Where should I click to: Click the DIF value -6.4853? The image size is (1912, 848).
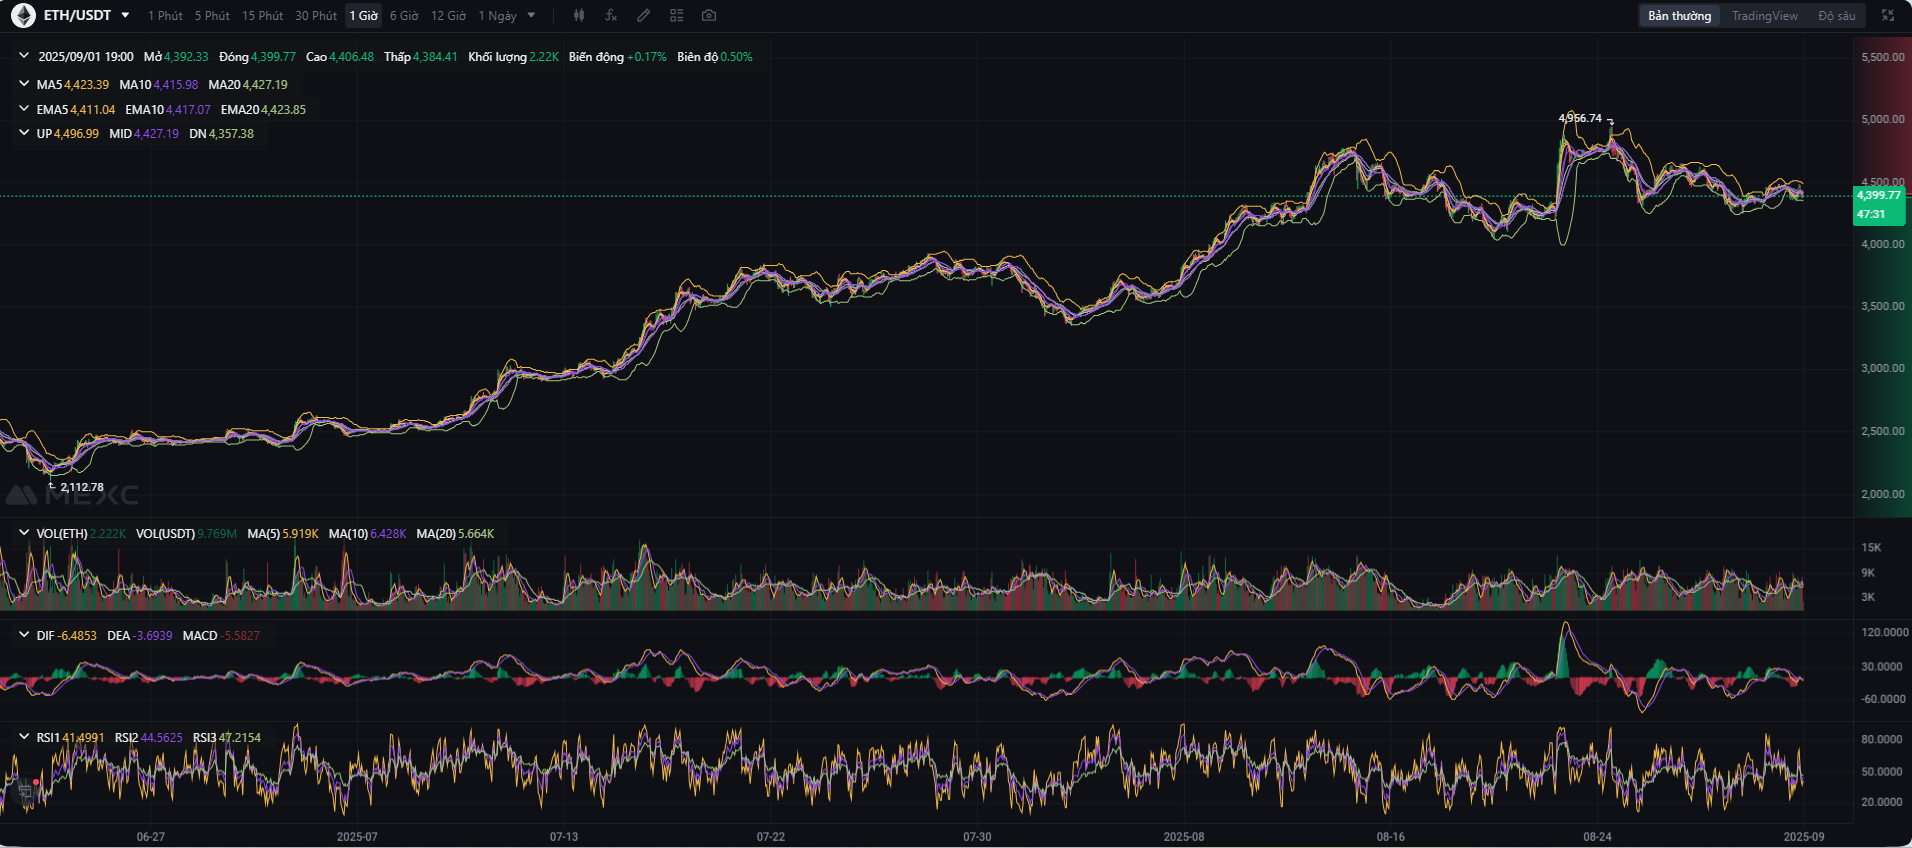tap(77, 636)
